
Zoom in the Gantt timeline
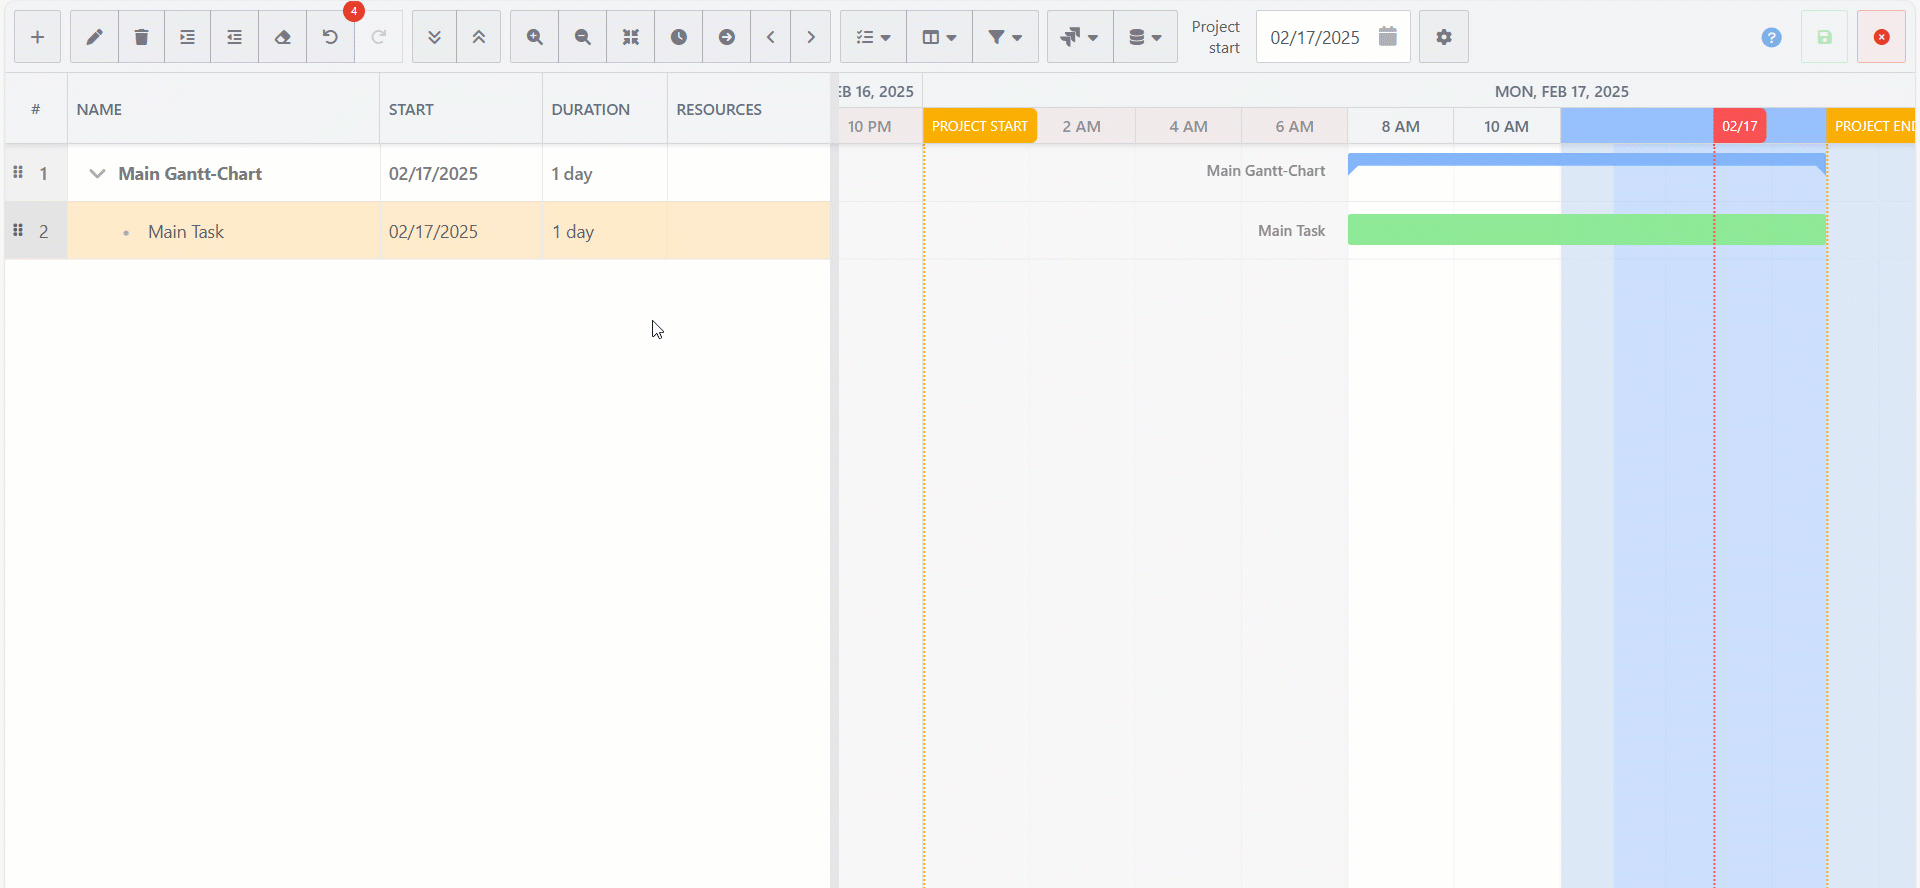pos(534,37)
